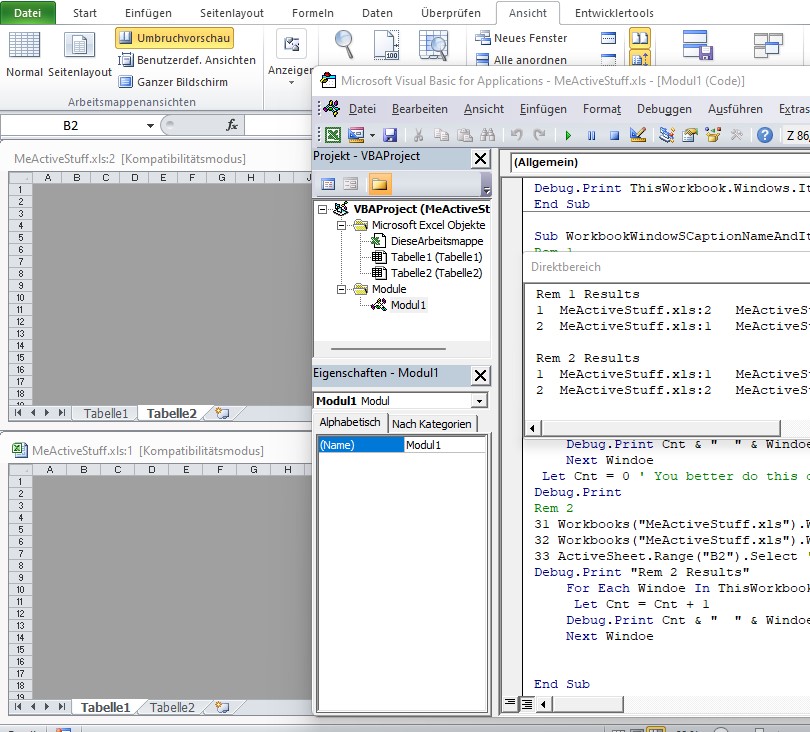
Task: Click the Find binoculars icon
Action: [x=487, y=135]
